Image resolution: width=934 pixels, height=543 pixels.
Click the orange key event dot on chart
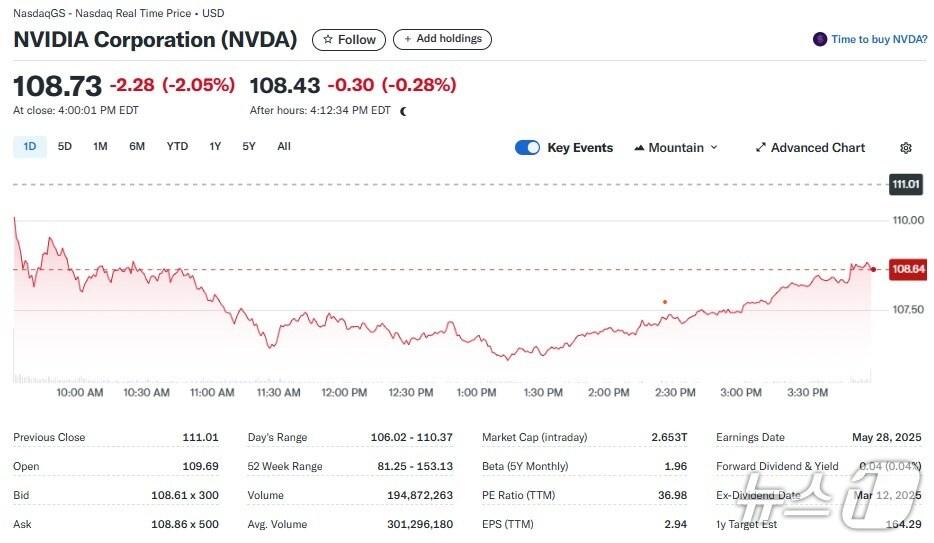pyautogui.click(x=665, y=301)
